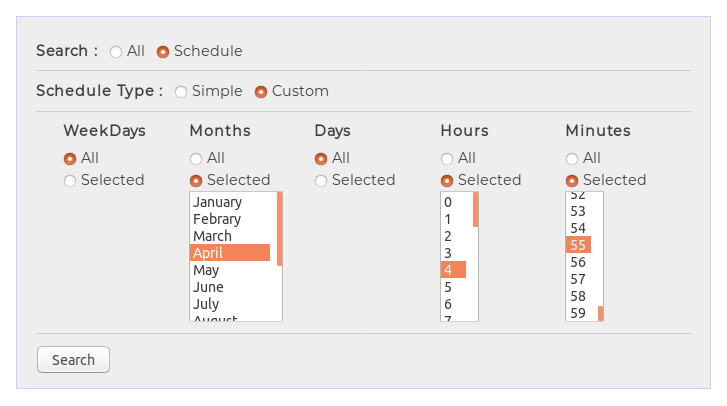727x406 pixels.
Task: Click the Months list scrollbar thumb
Action: point(280,229)
